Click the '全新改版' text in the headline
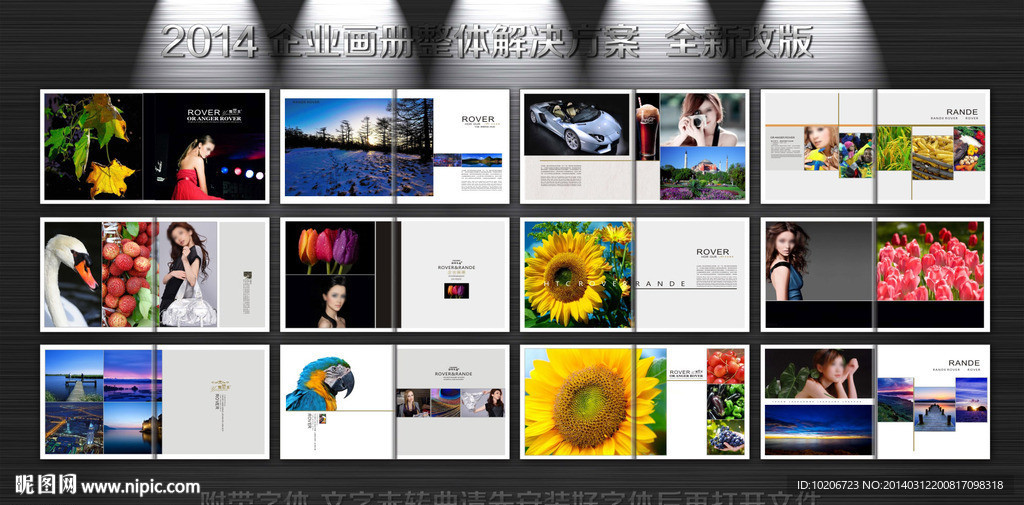Screen dimensions: 1024x505 [739, 41]
